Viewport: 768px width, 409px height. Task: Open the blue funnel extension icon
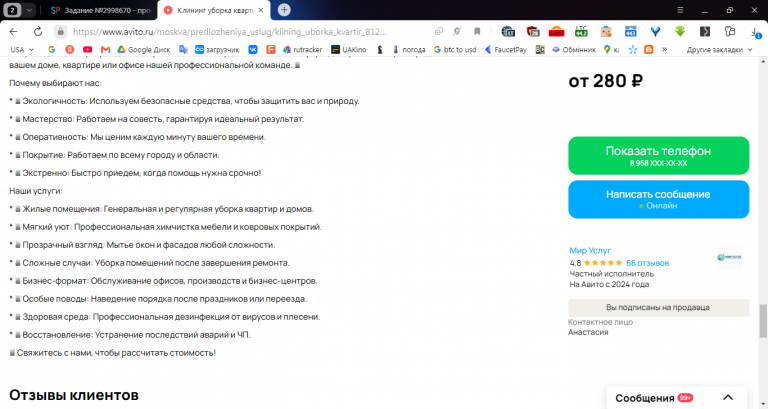655,31
